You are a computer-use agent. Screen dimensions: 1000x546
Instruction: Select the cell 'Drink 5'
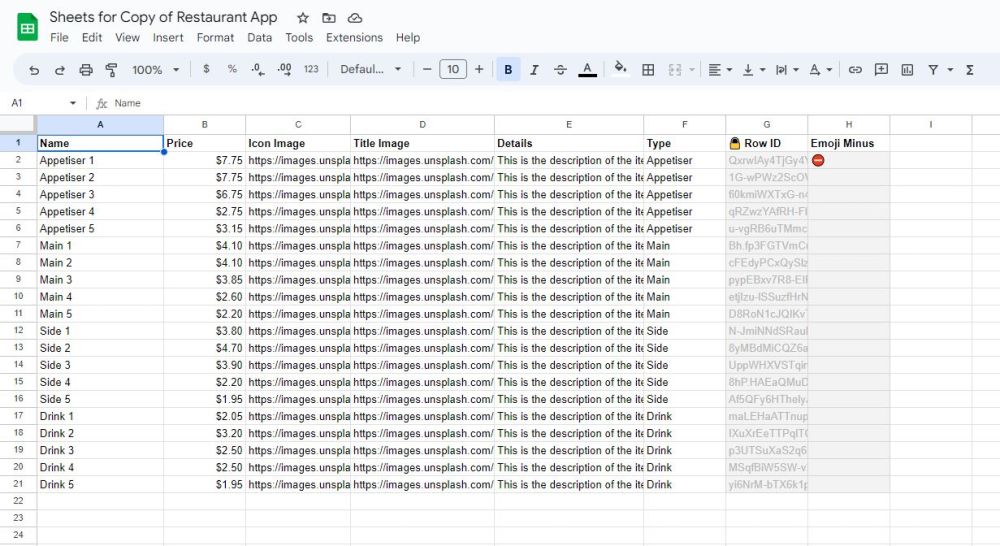[100, 484]
